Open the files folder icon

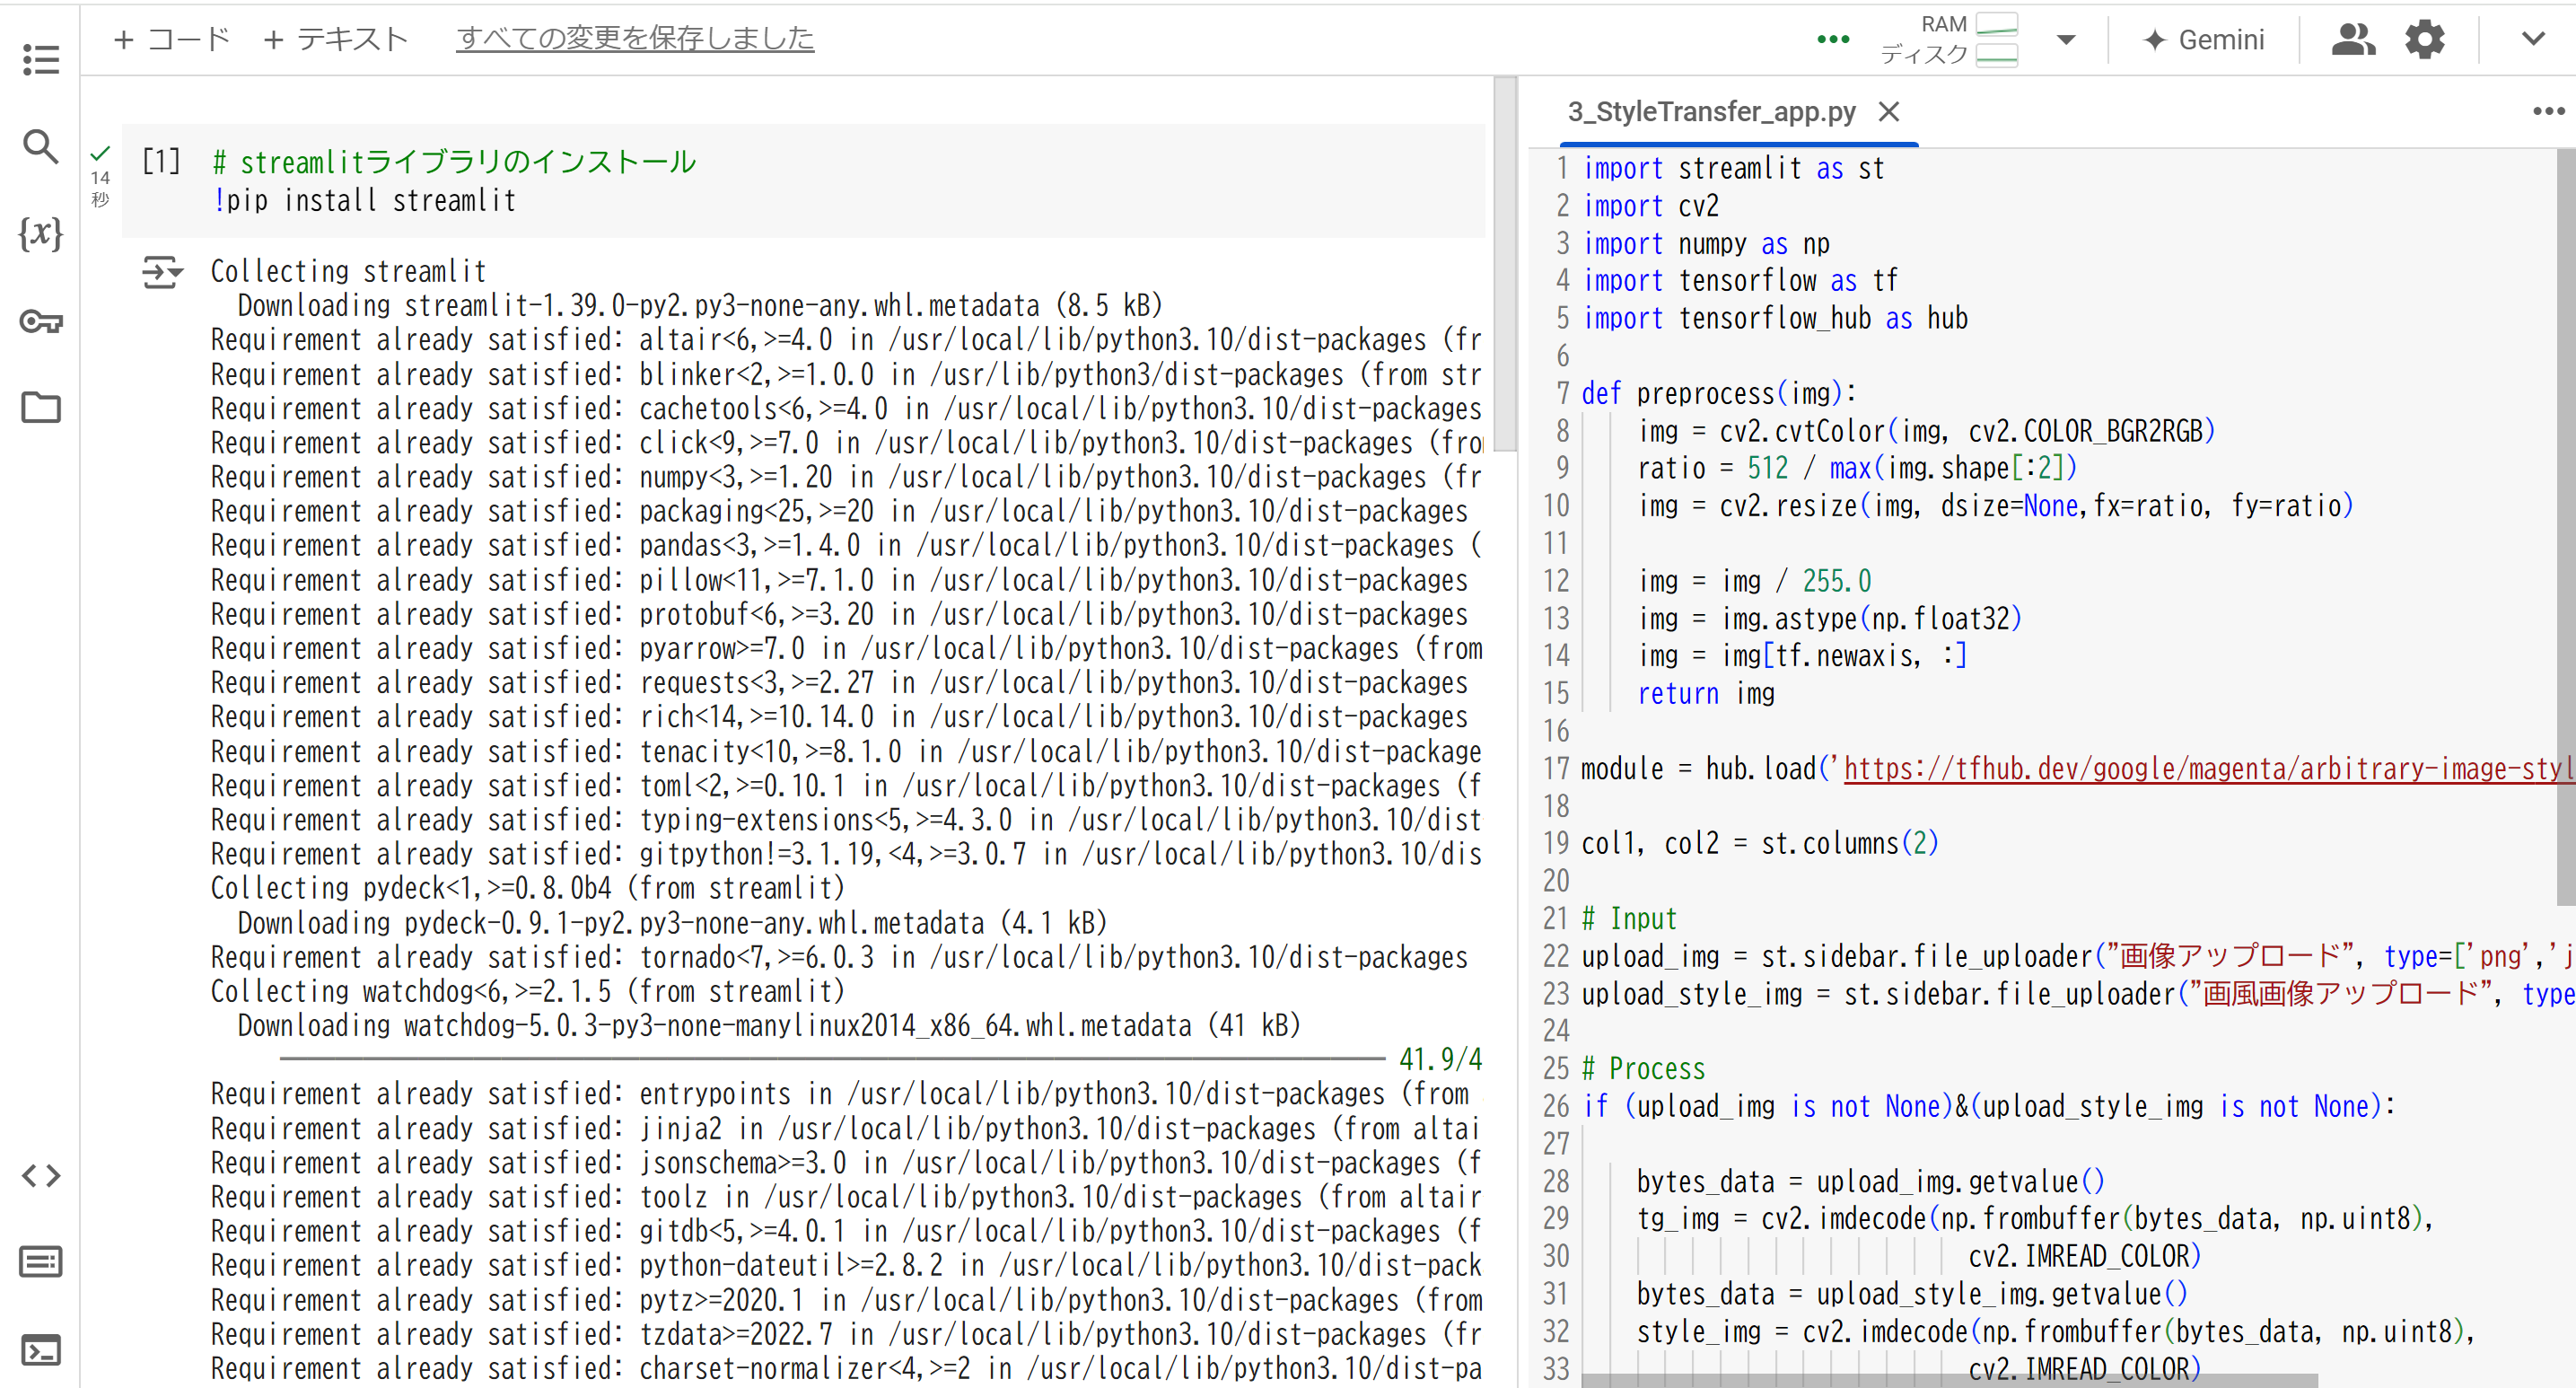pyautogui.click(x=40, y=407)
